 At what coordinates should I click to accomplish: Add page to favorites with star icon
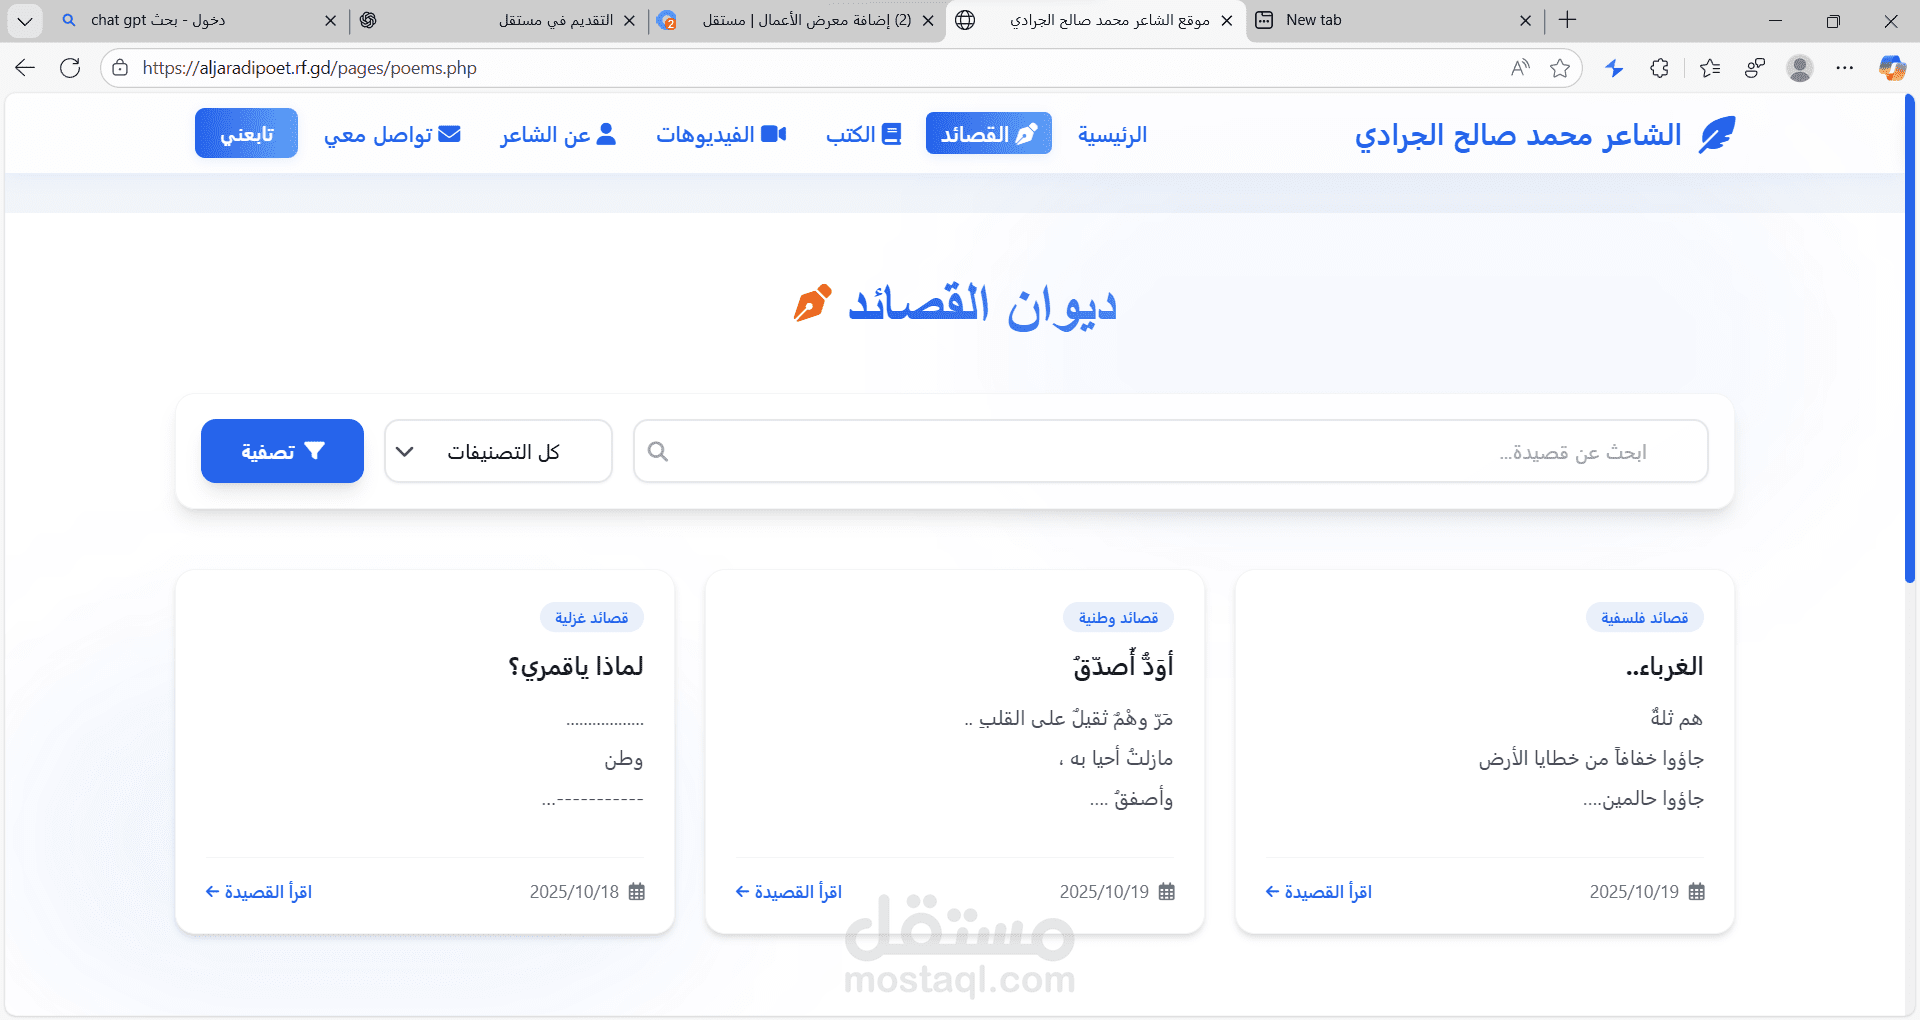pyautogui.click(x=1560, y=68)
